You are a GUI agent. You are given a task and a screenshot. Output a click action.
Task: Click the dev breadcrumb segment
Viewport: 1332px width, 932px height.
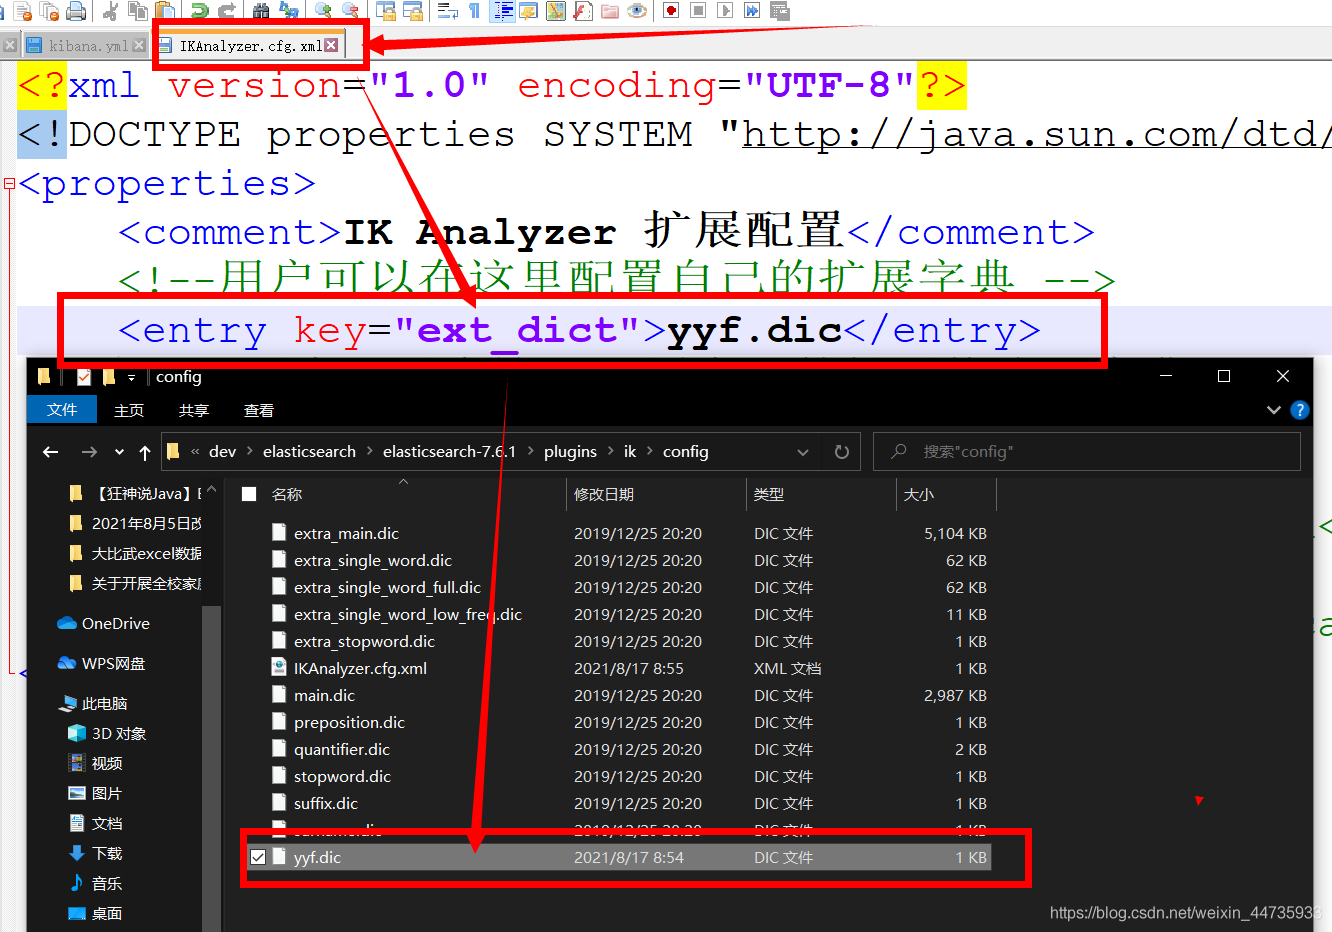[x=223, y=452]
